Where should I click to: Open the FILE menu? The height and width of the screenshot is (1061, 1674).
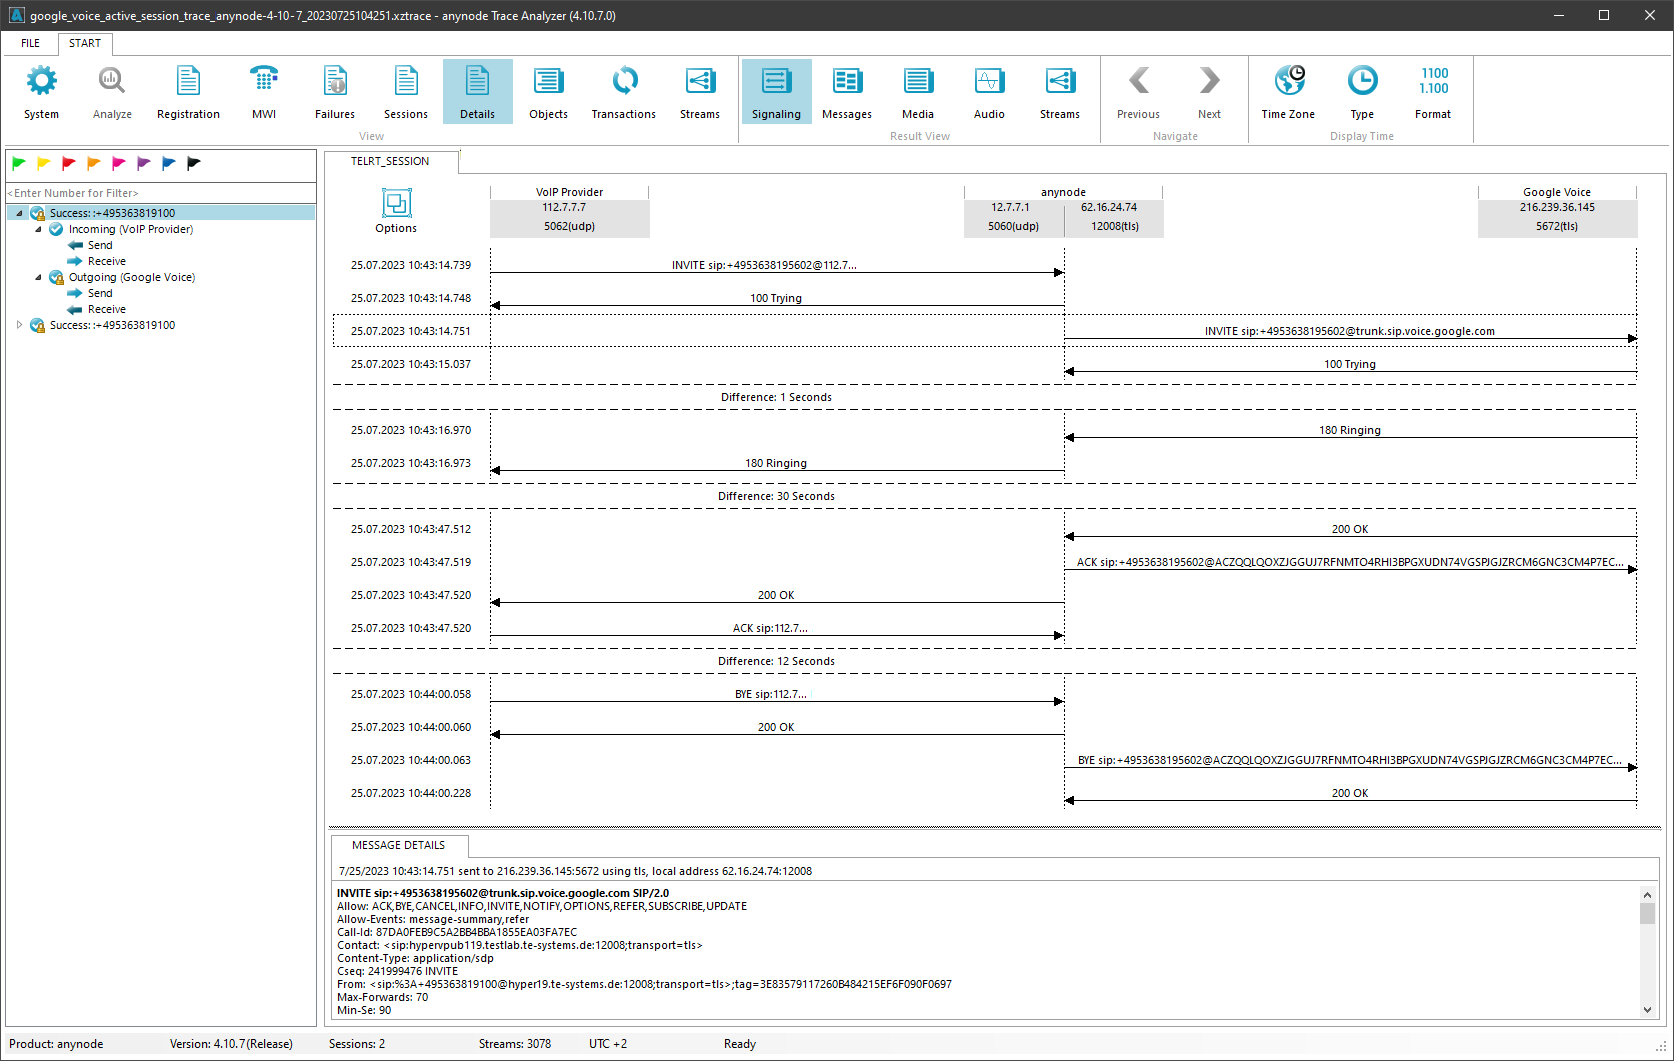[30, 43]
